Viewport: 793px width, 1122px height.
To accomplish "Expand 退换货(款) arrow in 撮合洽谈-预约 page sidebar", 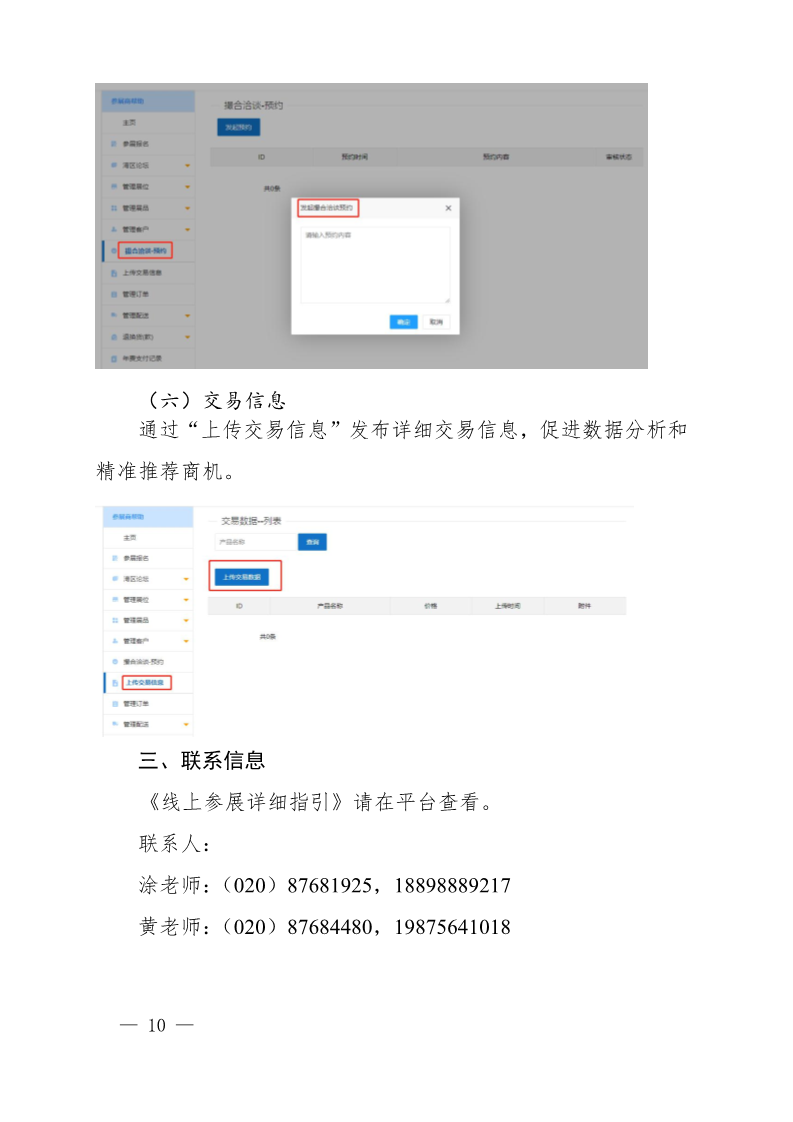I will (x=188, y=338).
